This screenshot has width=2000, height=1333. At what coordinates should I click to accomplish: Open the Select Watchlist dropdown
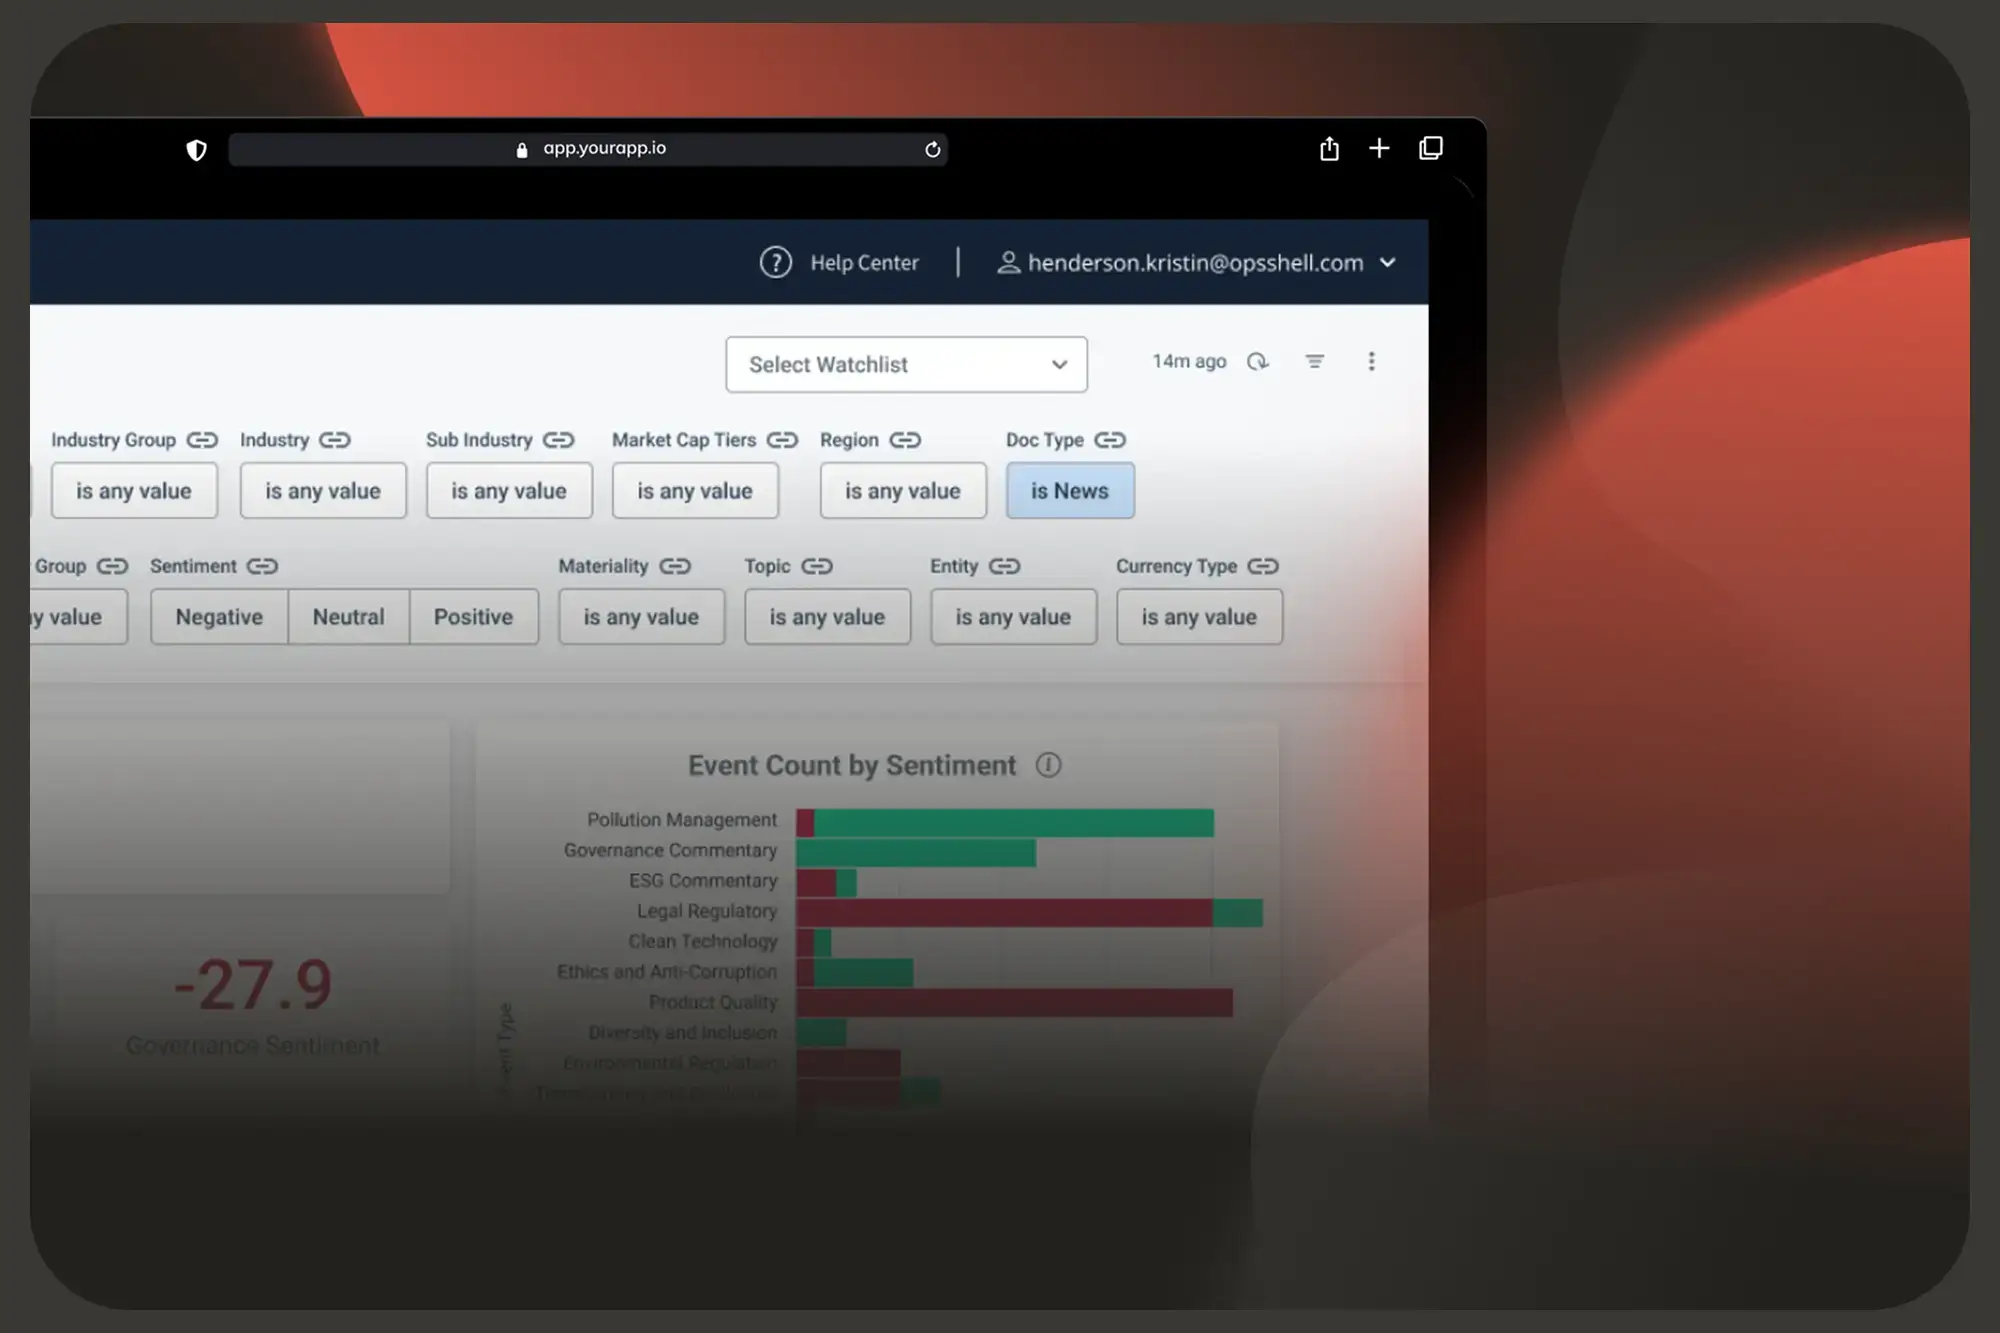point(906,364)
